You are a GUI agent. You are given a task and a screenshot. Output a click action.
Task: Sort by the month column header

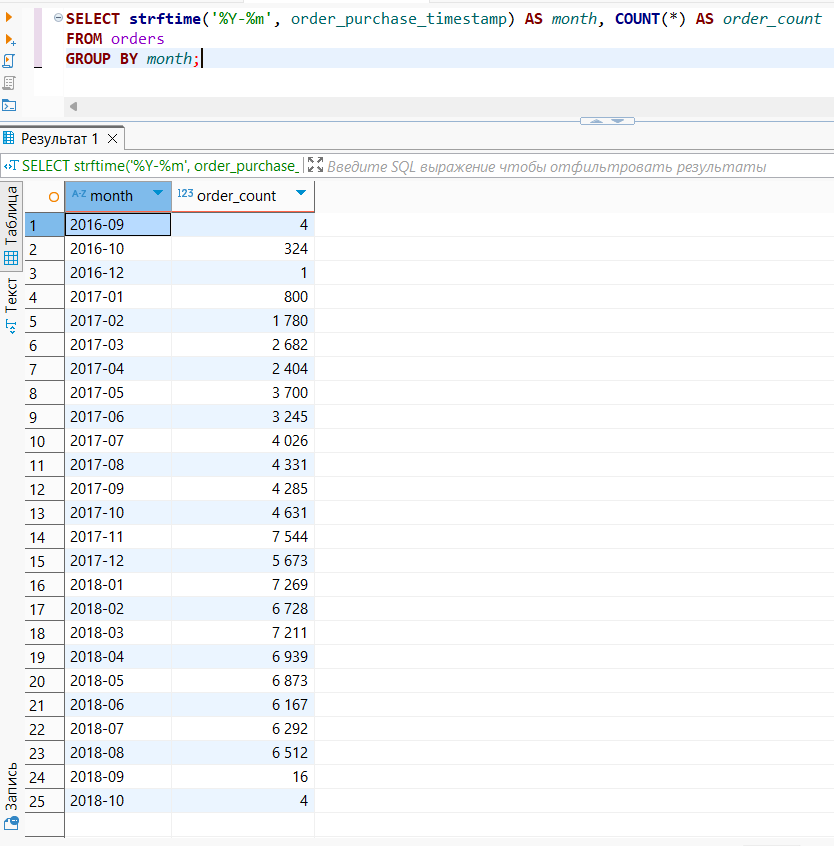click(x=110, y=196)
